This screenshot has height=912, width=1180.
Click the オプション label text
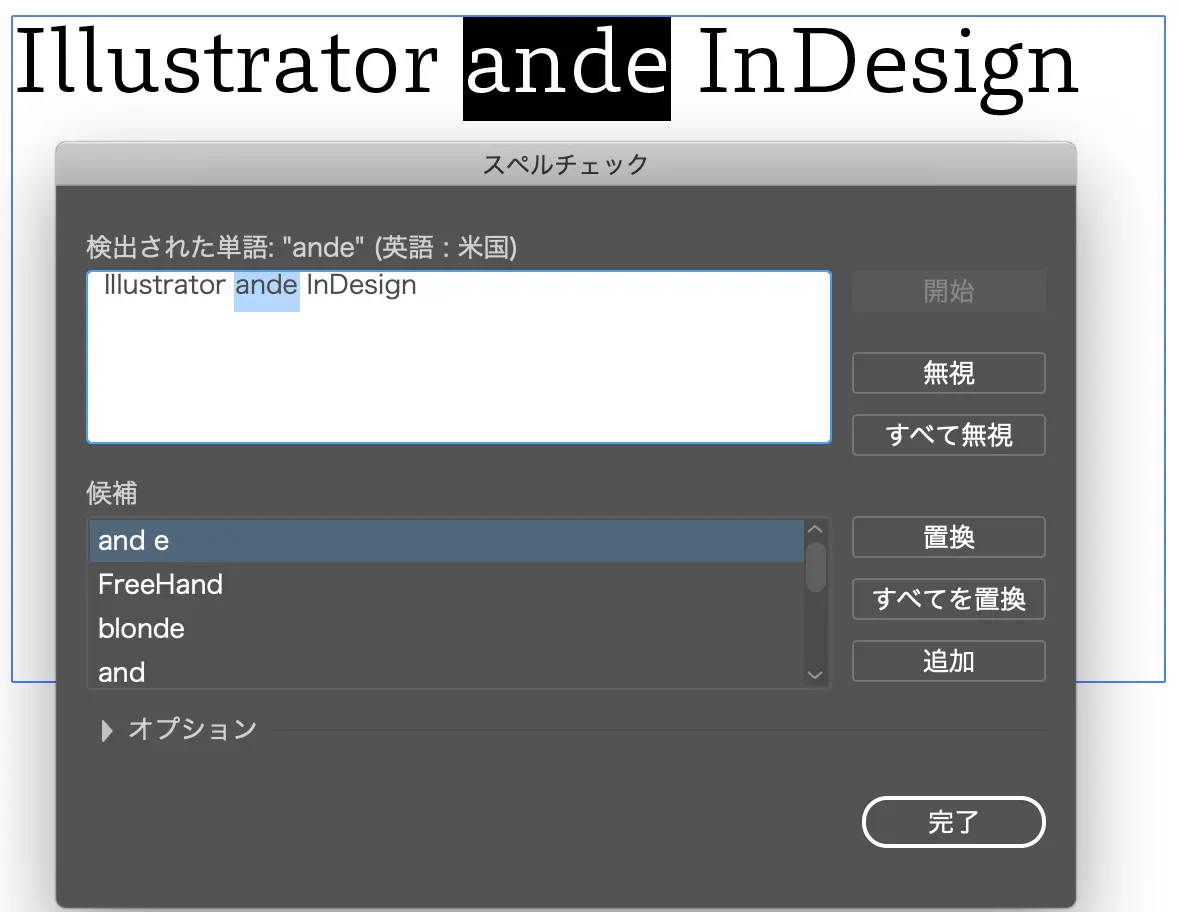(x=193, y=729)
